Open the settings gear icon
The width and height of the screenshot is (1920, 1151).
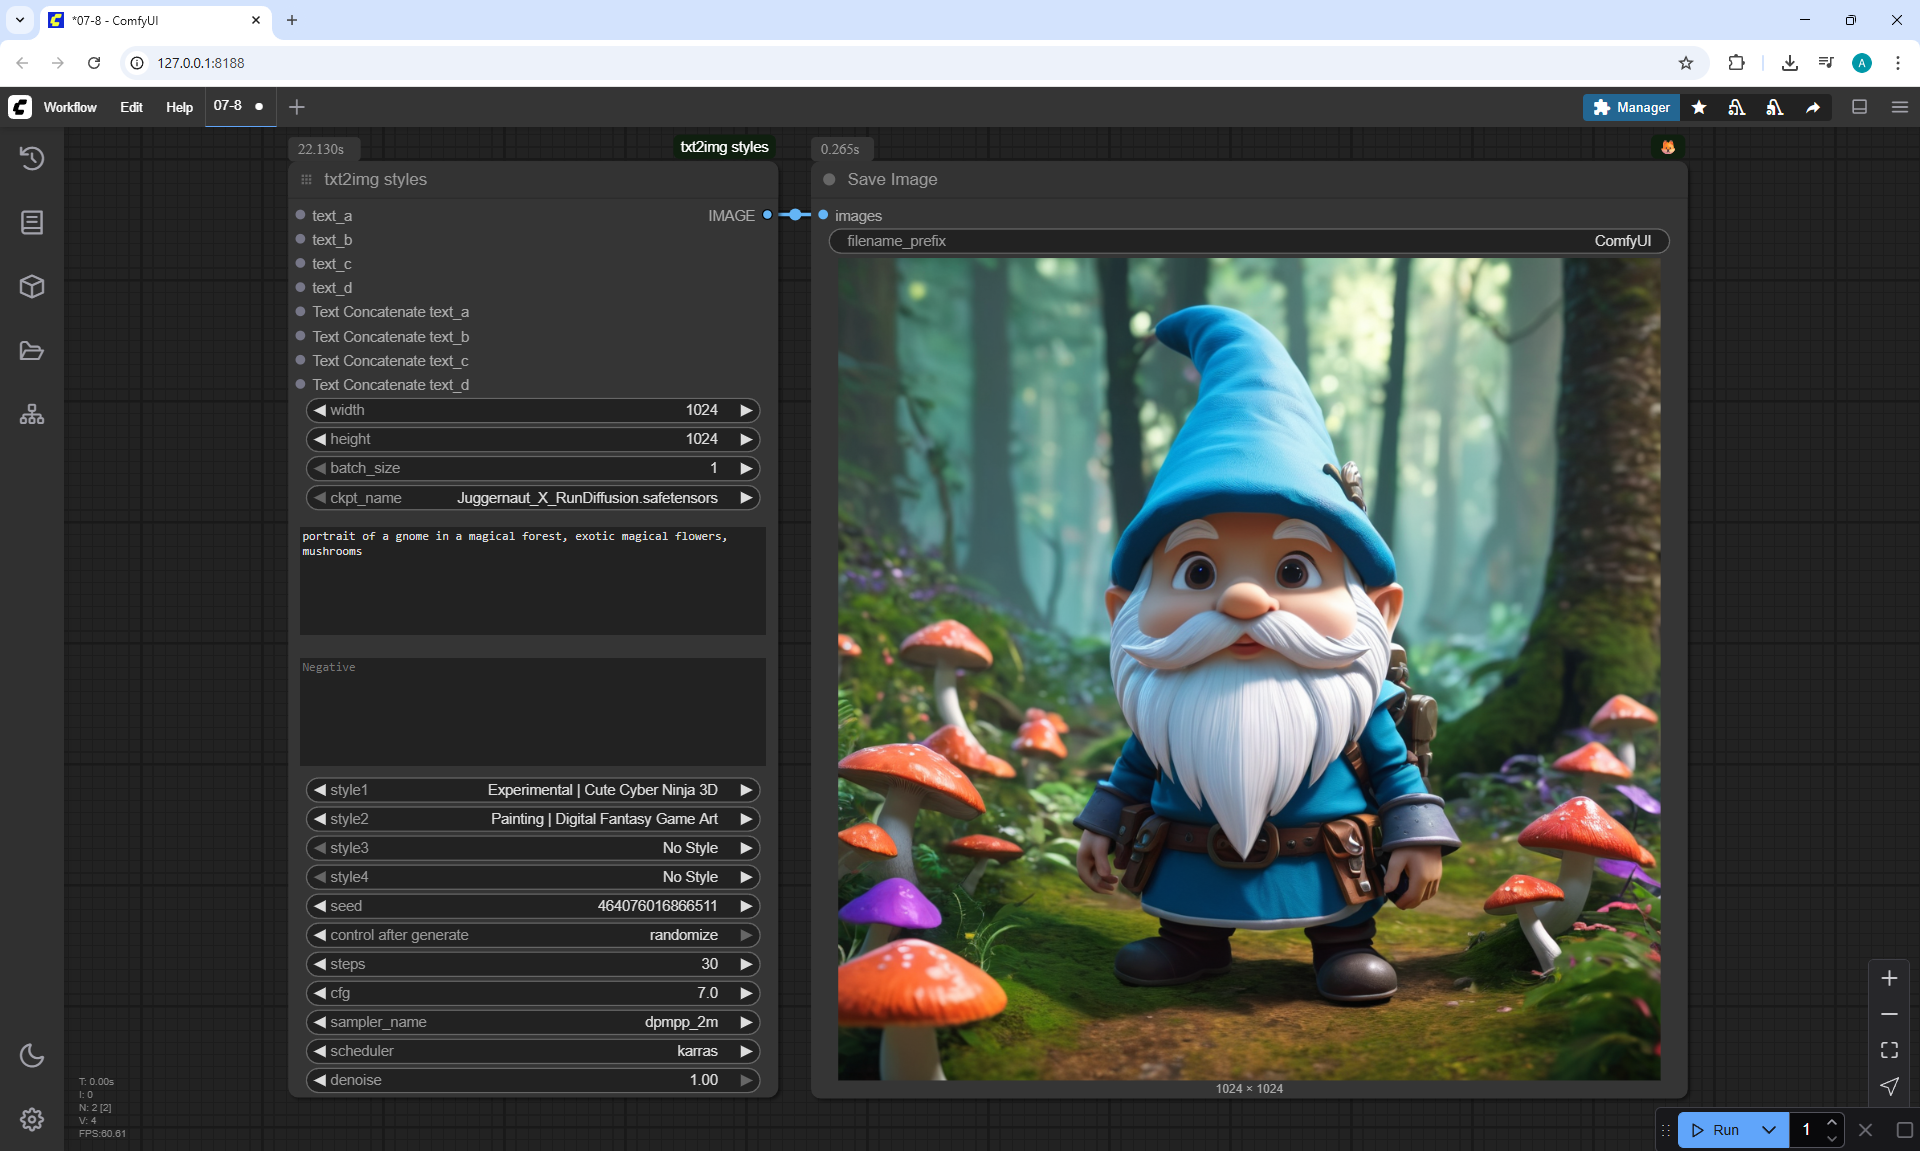click(32, 1119)
